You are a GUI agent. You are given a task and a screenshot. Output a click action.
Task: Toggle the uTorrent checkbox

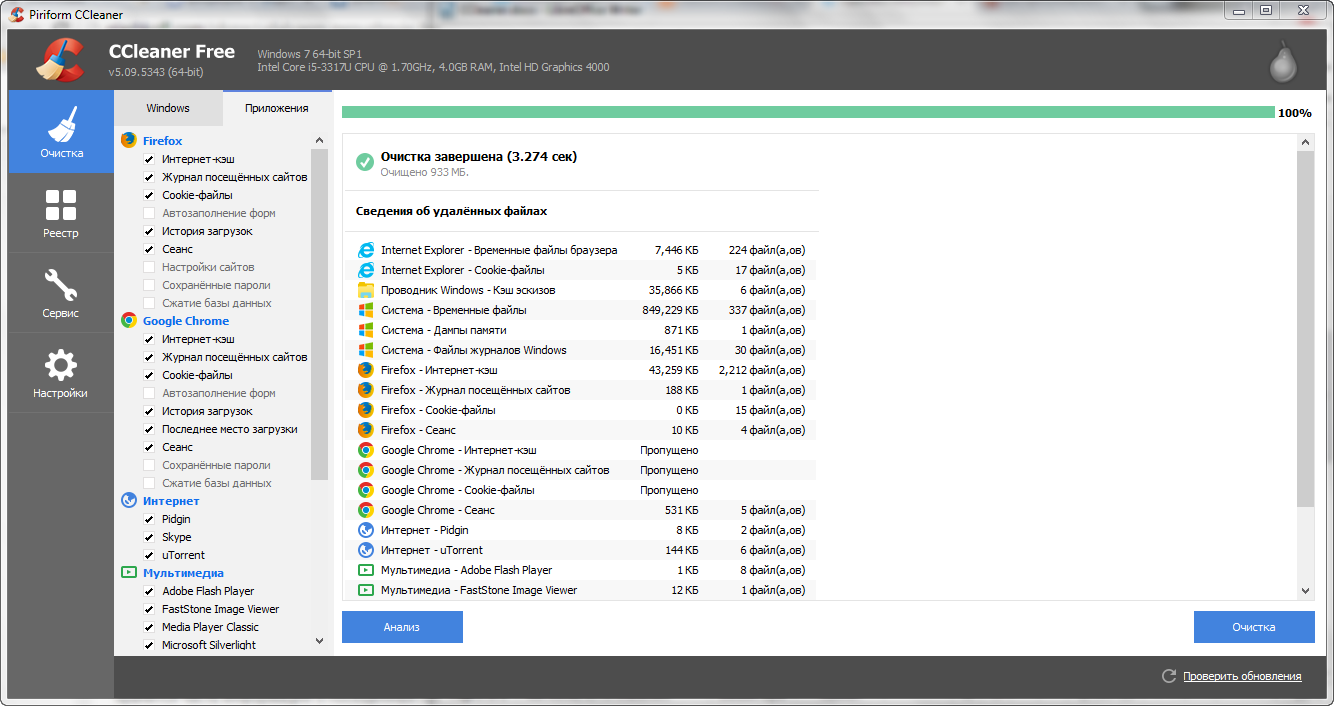(149, 555)
